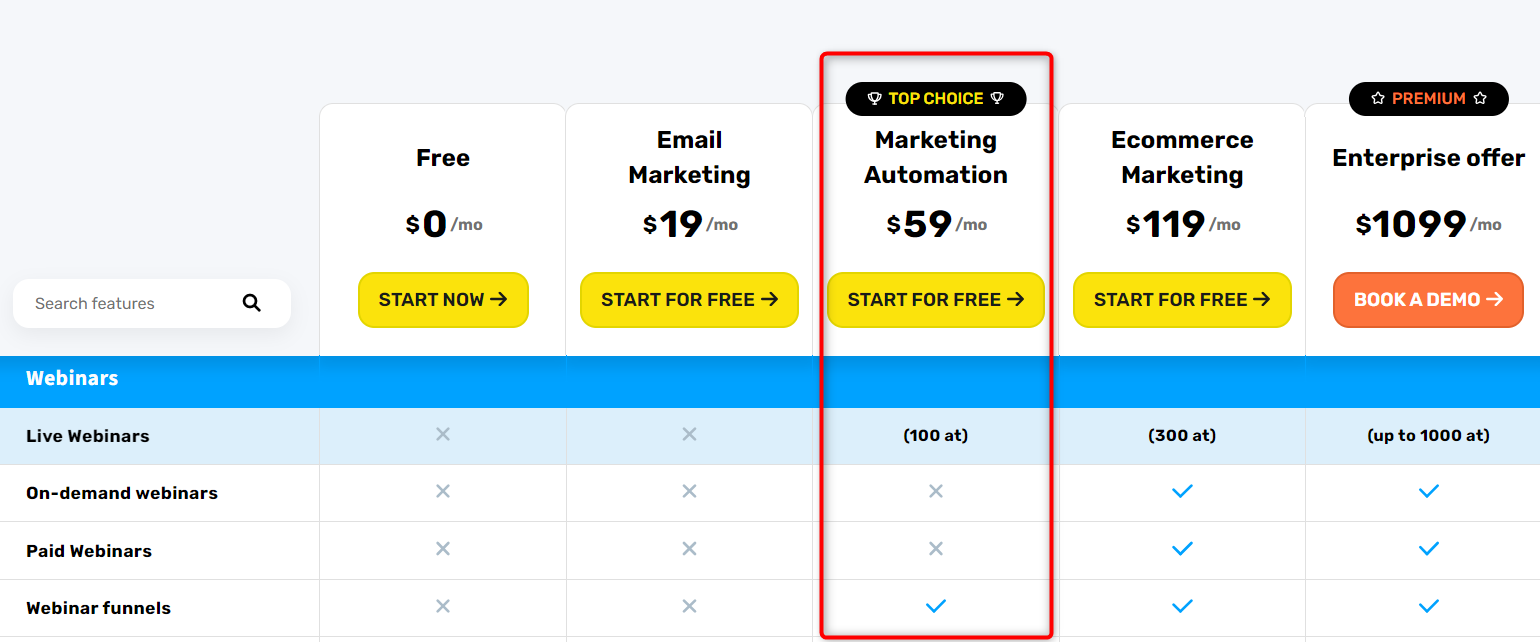Click the Search features input field

pyautogui.click(x=152, y=303)
